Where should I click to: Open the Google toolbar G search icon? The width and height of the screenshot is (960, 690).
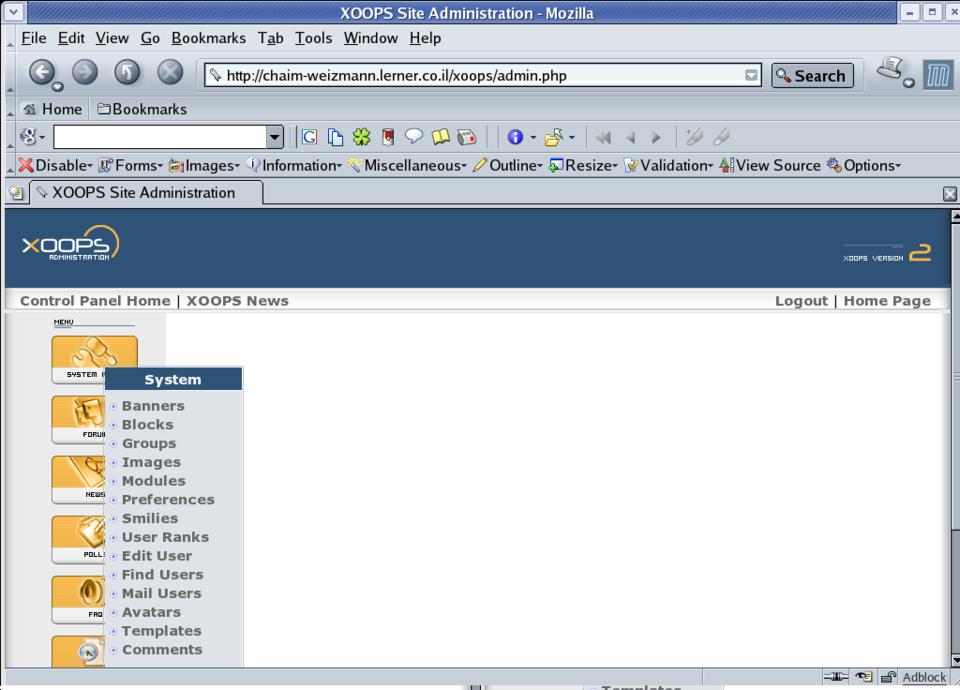(309, 137)
